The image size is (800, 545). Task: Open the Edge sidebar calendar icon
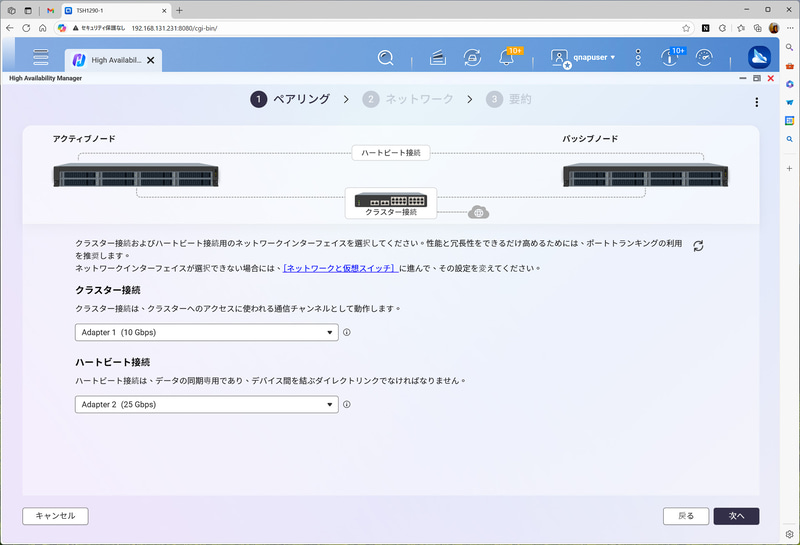[789, 121]
